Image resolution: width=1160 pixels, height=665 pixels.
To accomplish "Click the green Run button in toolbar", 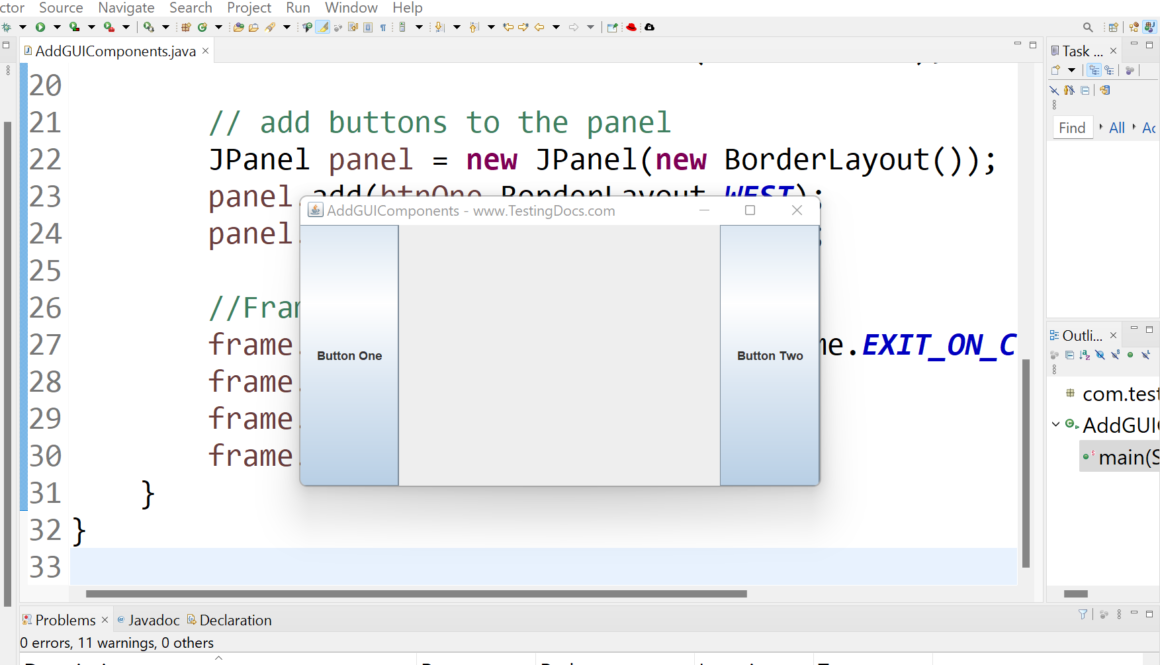I will [40, 27].
